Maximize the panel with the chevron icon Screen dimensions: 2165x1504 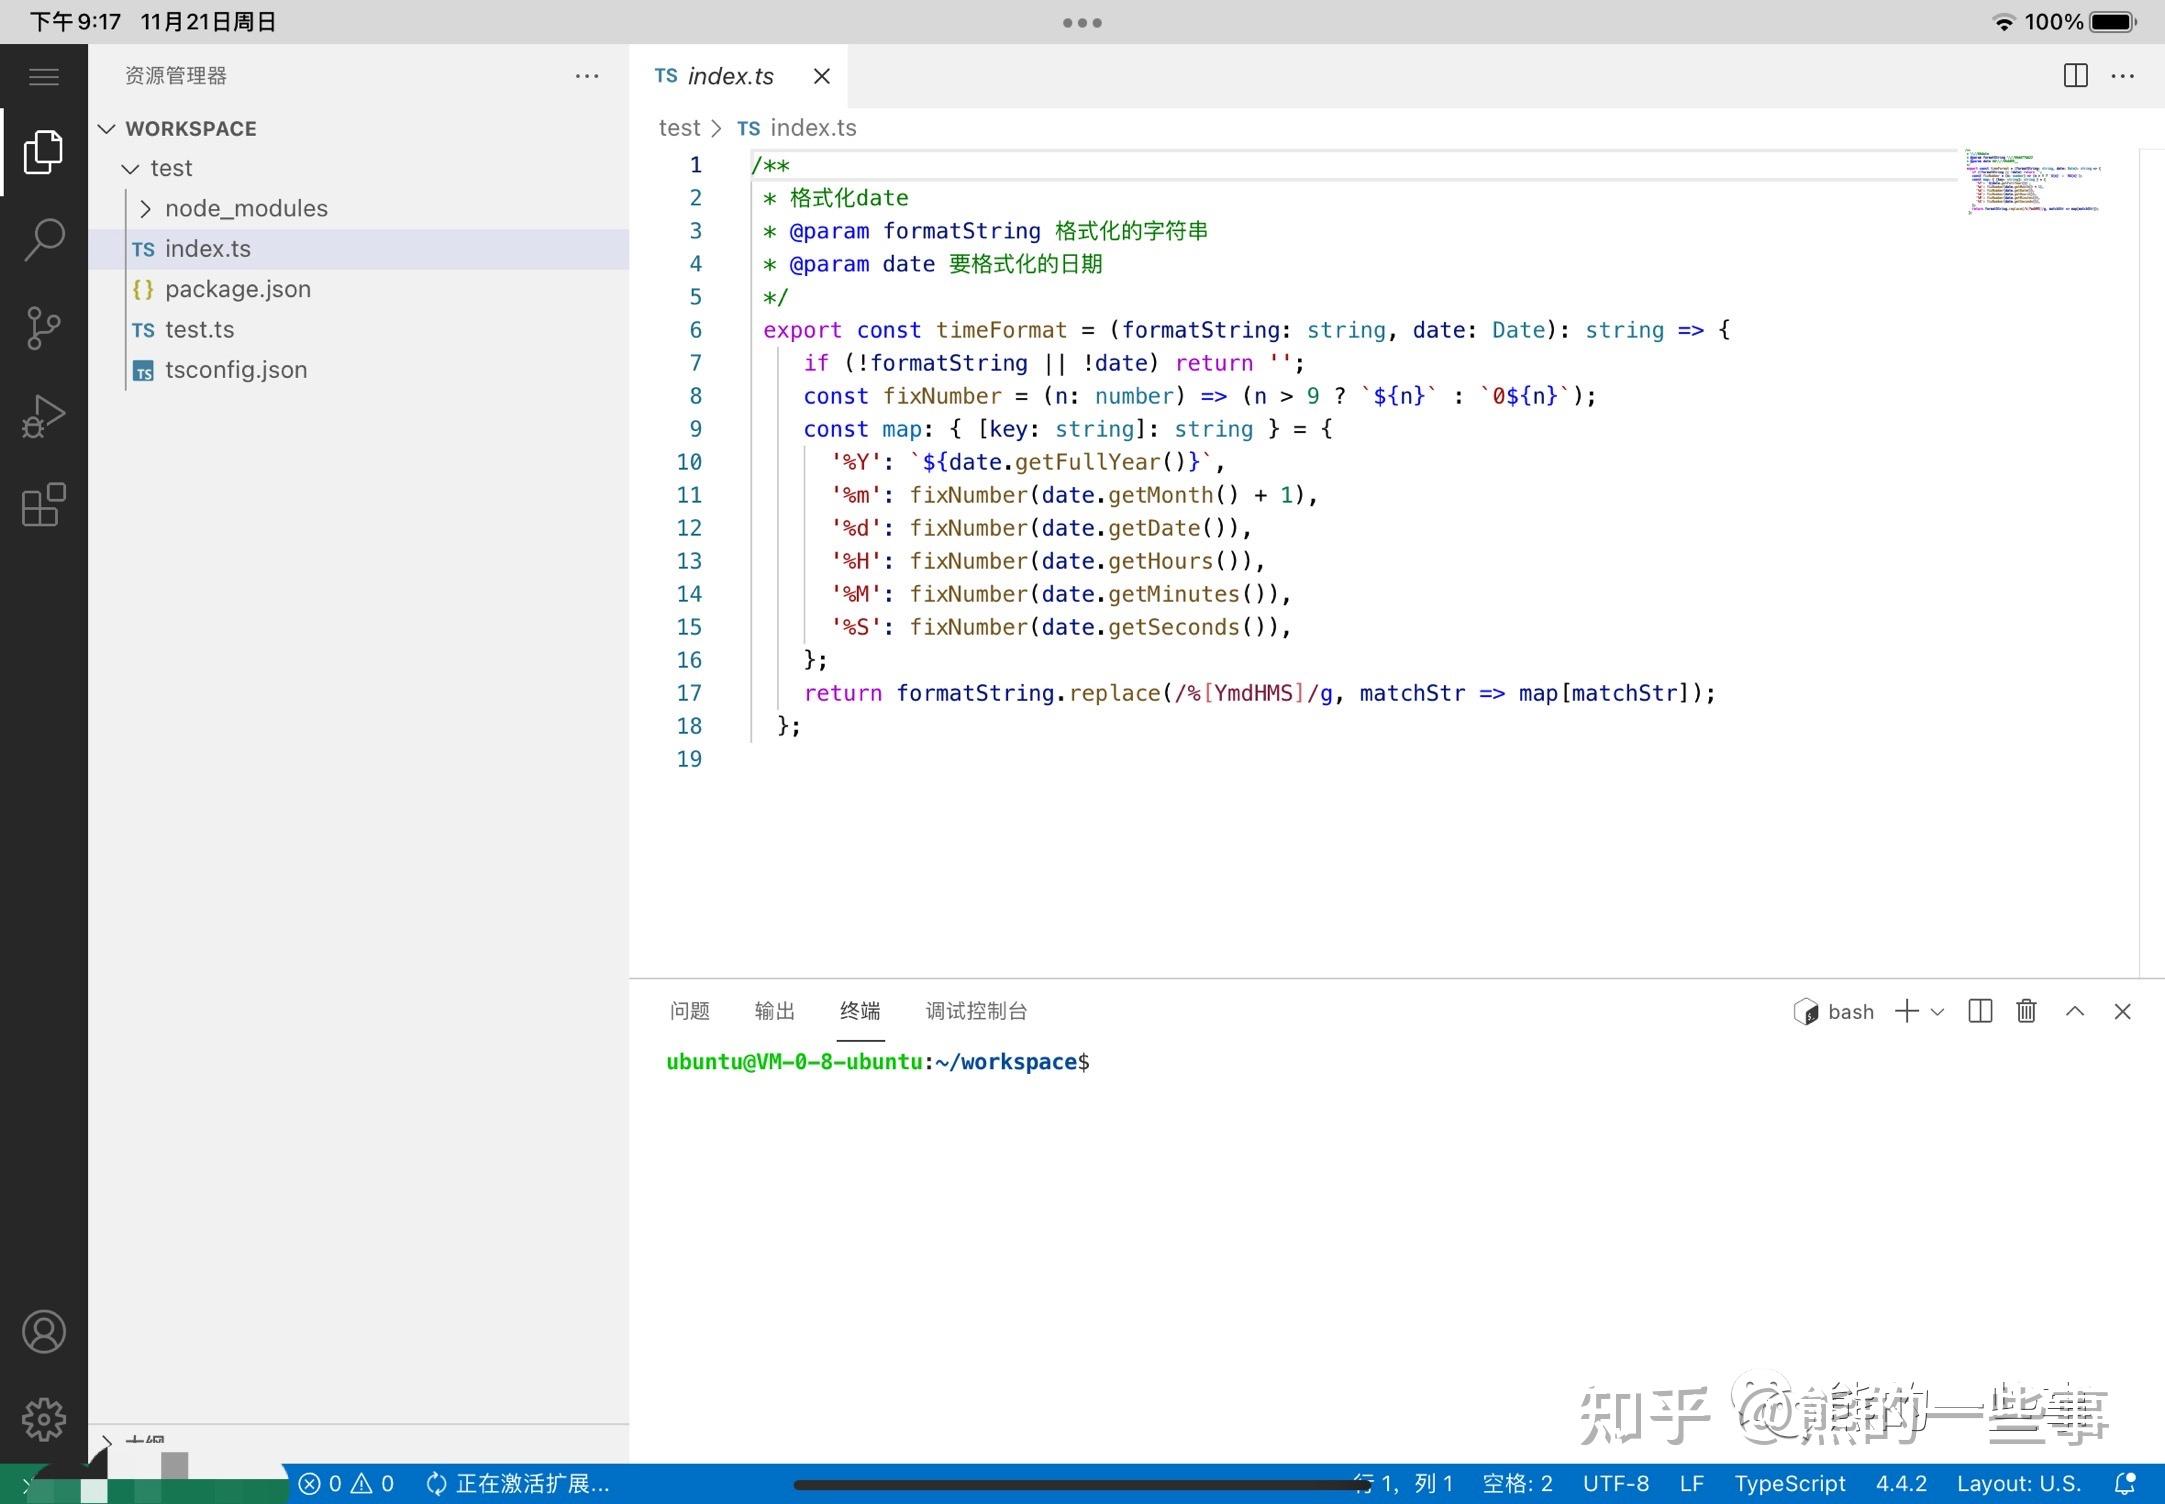click(2075, 1011)
